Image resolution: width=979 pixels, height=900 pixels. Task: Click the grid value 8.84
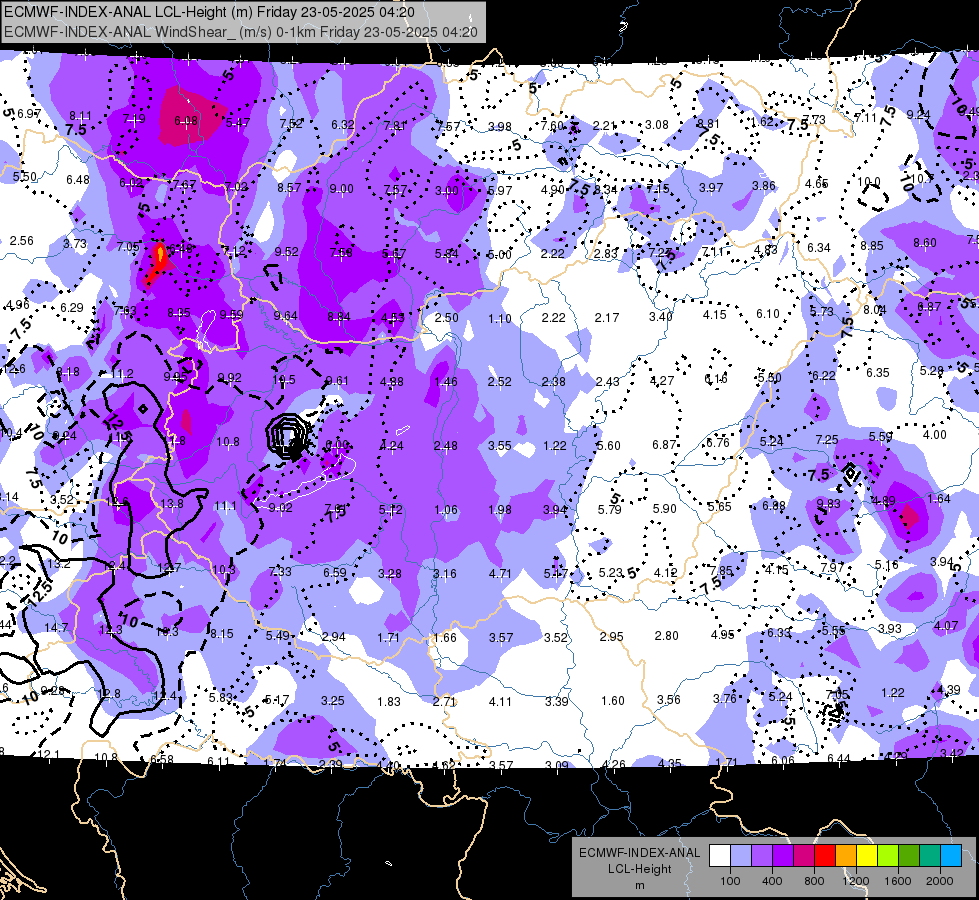click(339, 317)
